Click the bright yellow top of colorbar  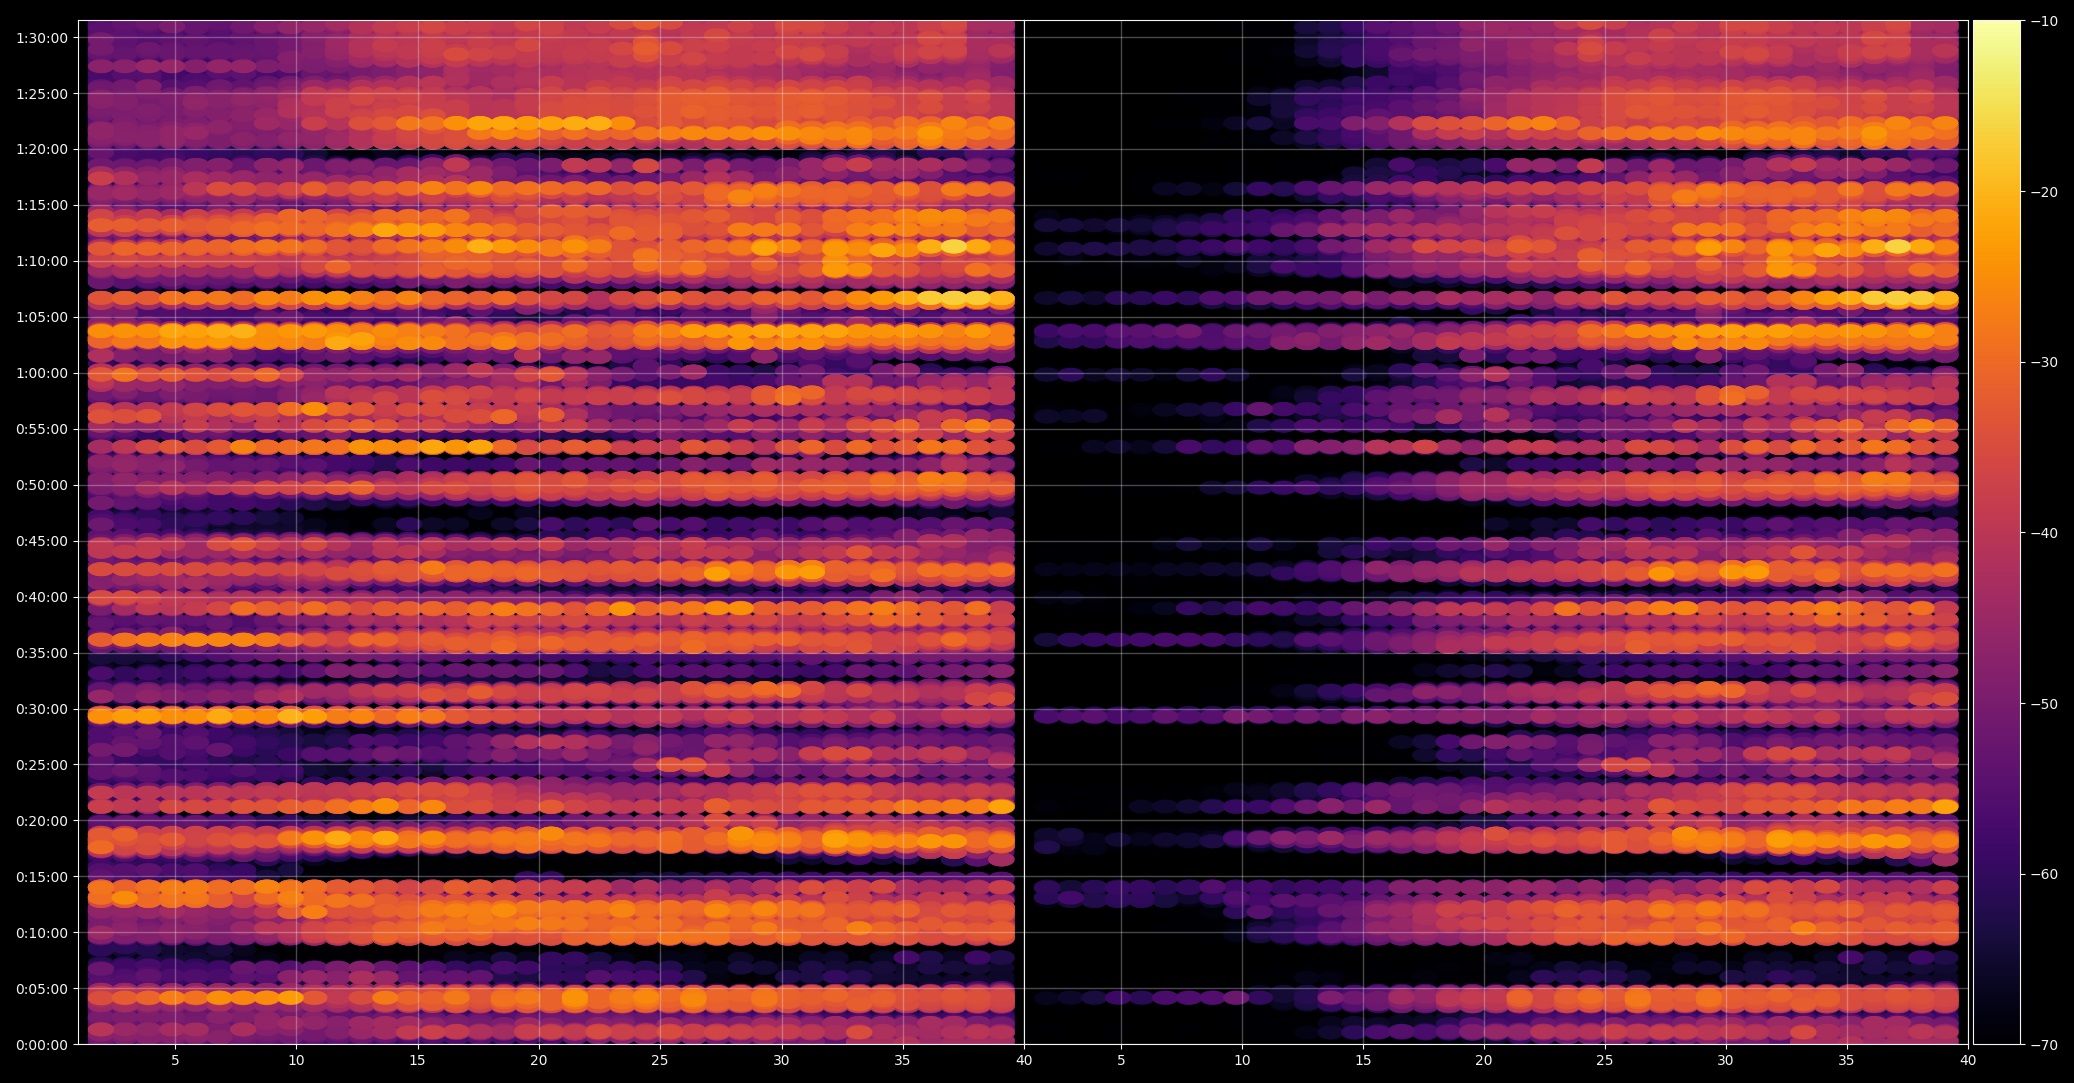click(x=1996, y=30)
